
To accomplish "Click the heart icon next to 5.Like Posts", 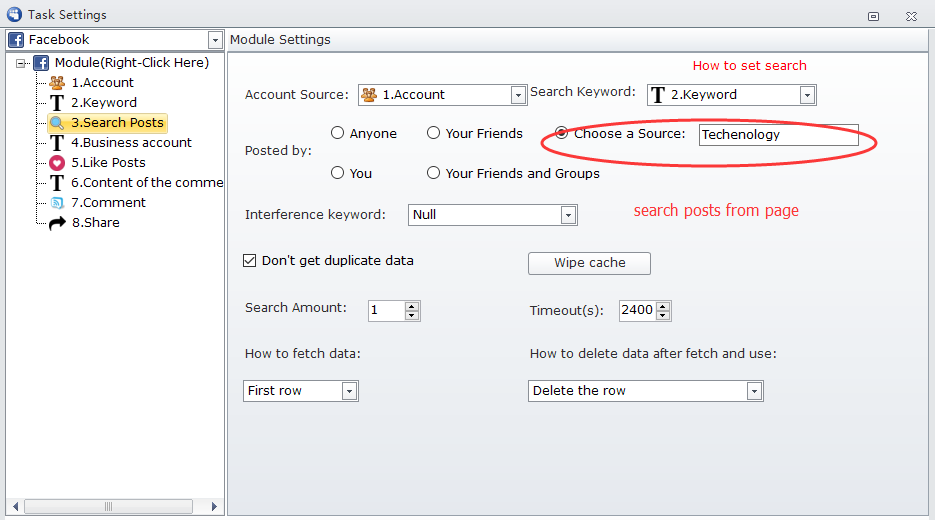I will coord(58,163).
